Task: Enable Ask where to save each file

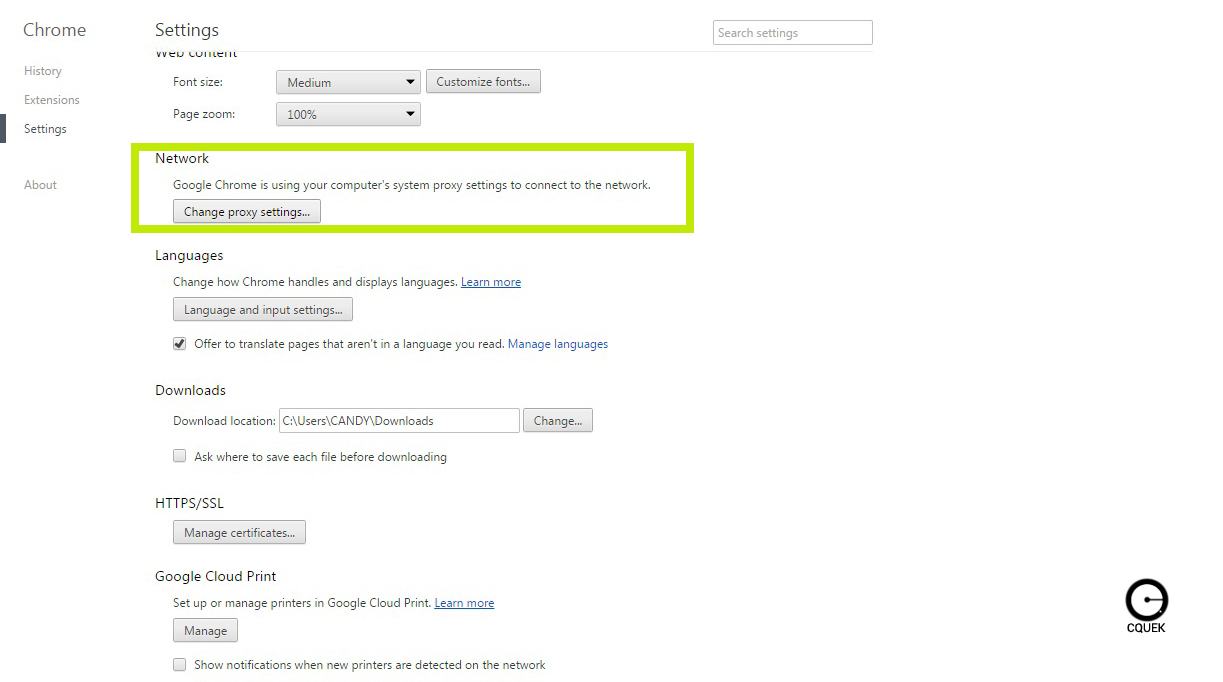Action: (x=180, y=456)
